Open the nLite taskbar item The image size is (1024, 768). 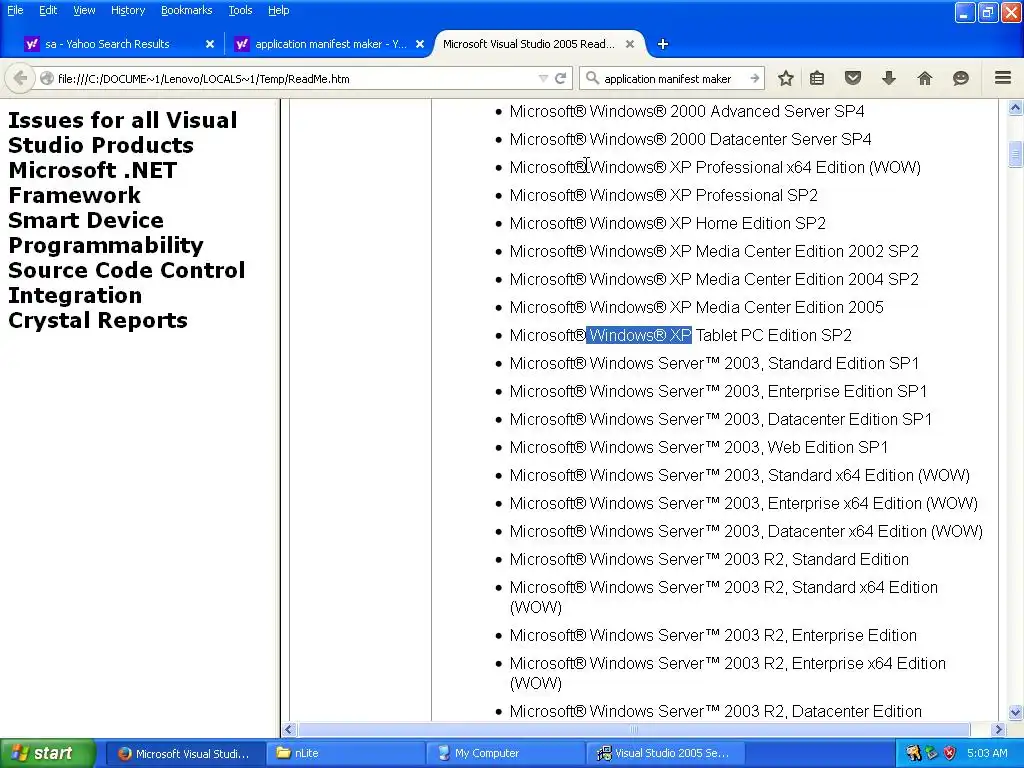pos(345,753)
